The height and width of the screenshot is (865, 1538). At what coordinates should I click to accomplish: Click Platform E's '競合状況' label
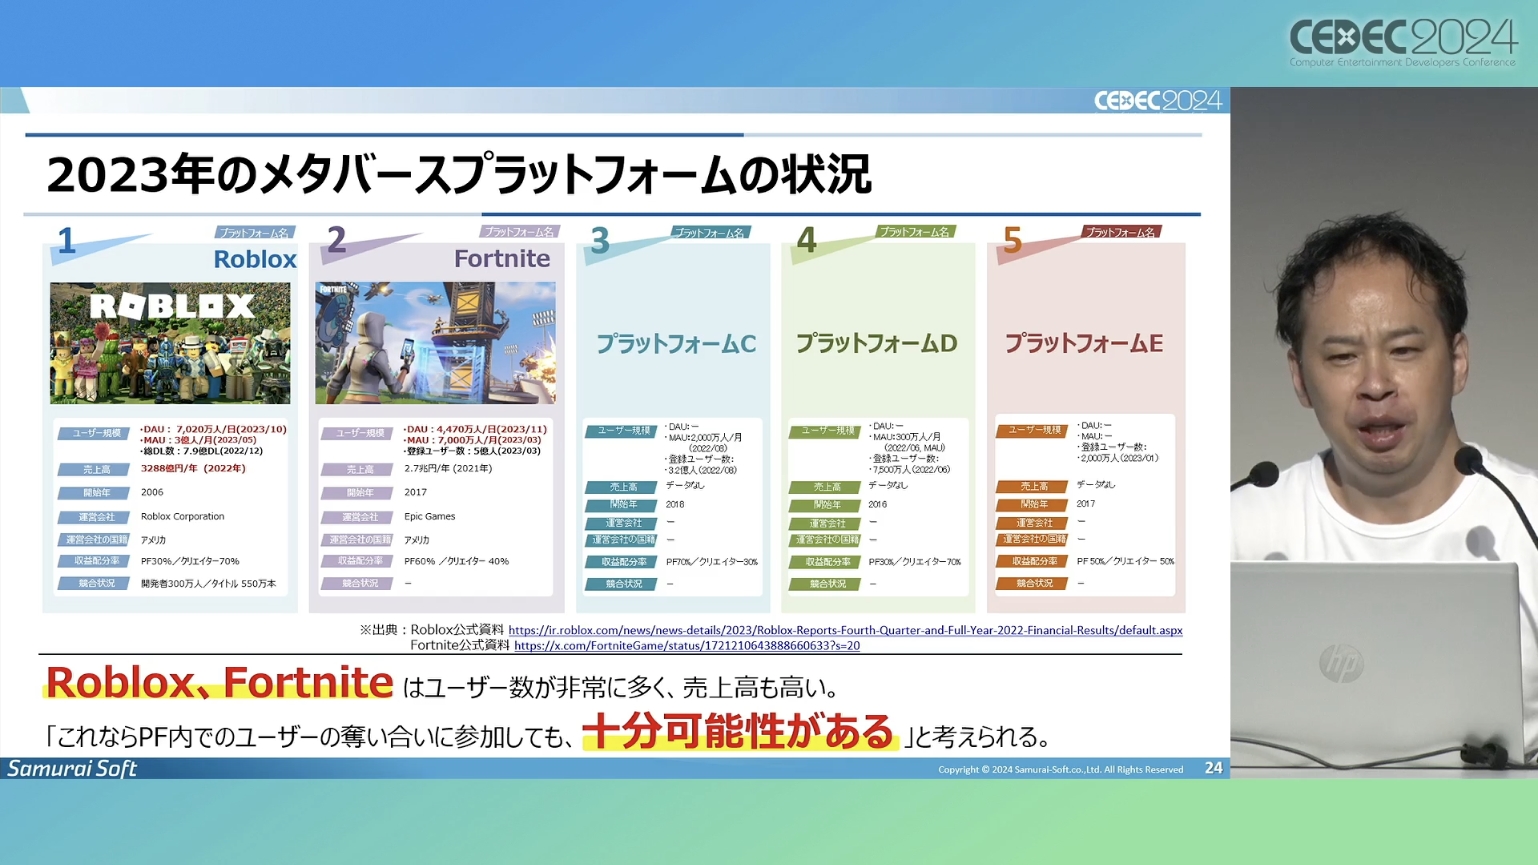coord(1033,584)
